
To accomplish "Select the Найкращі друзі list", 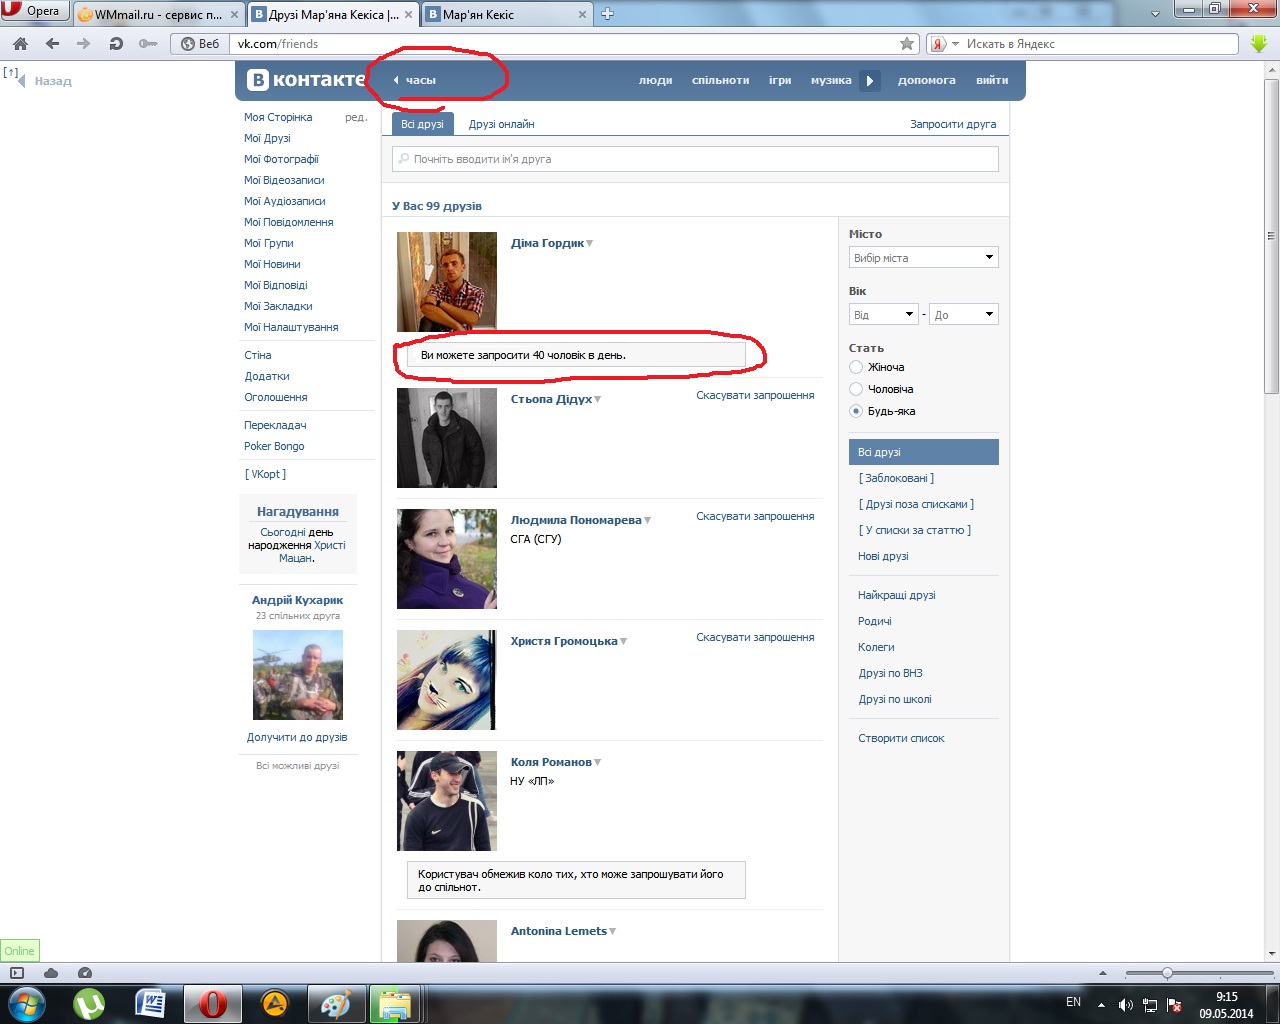I will [x=897, y=595].
